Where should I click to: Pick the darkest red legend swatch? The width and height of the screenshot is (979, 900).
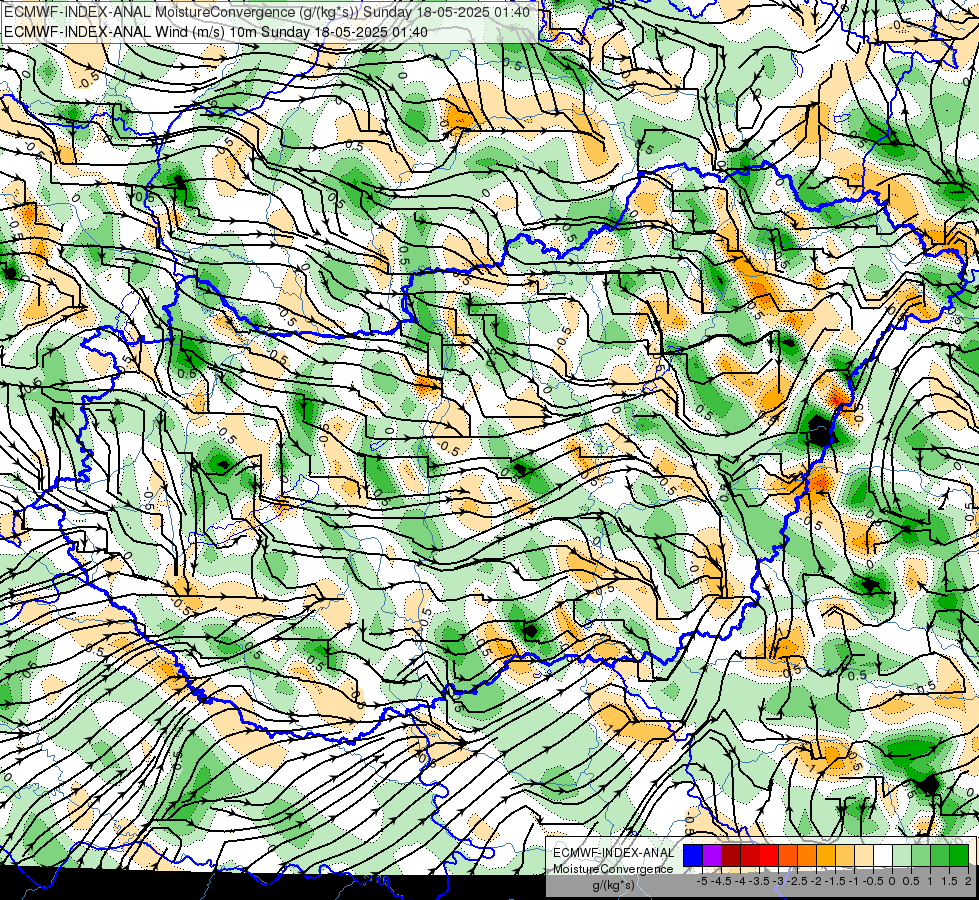[731, 855]
